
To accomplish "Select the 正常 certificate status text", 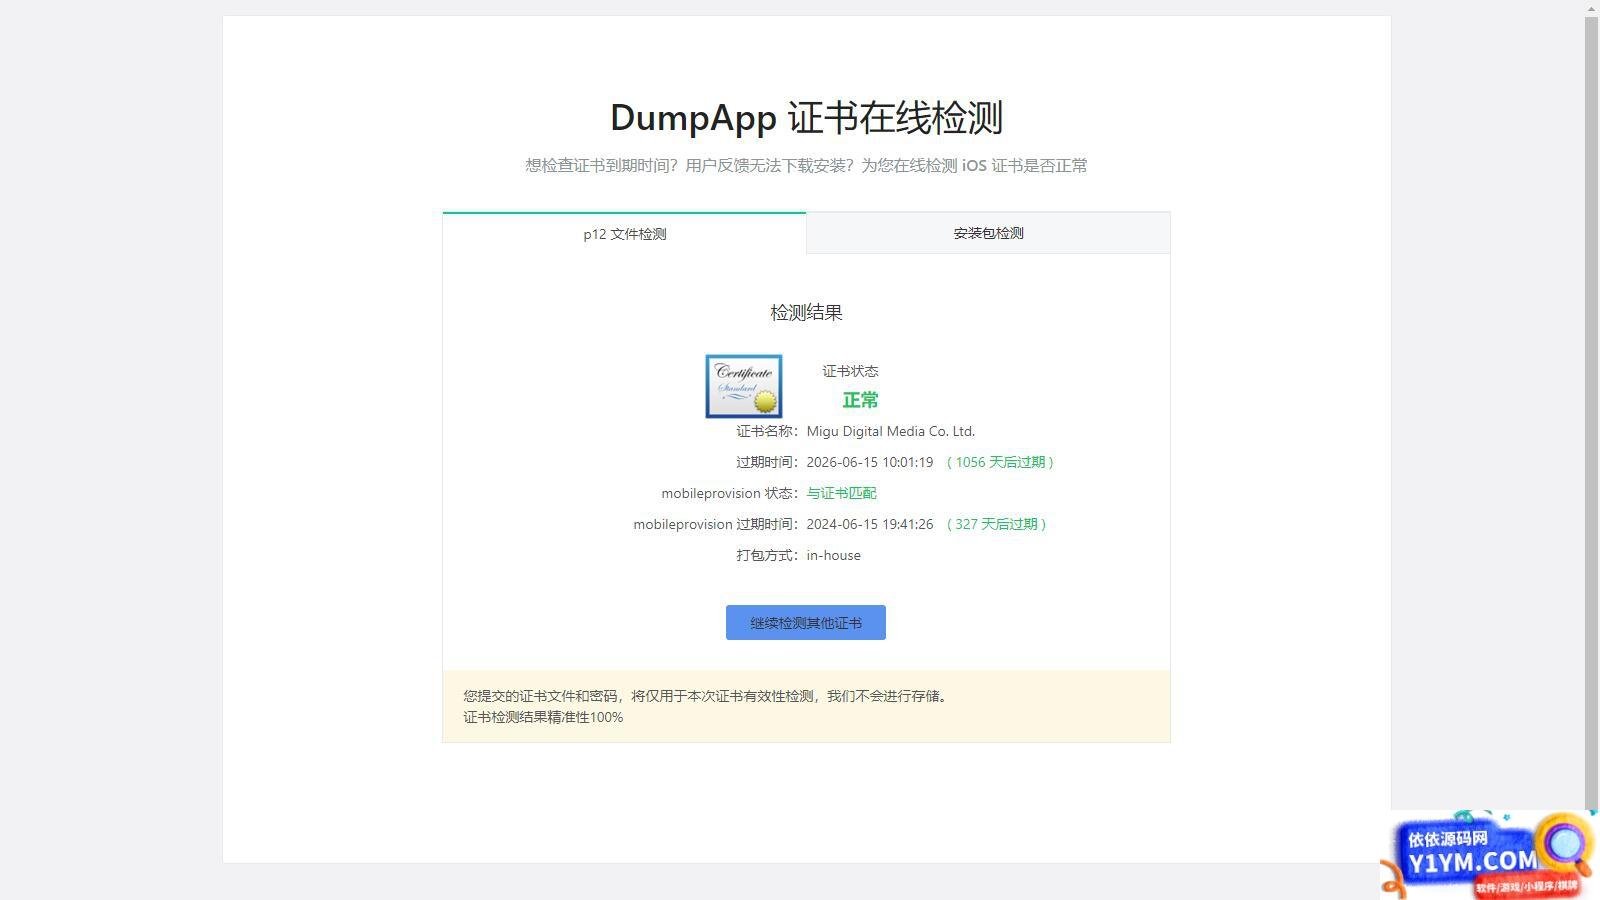I will pos(860,400).
